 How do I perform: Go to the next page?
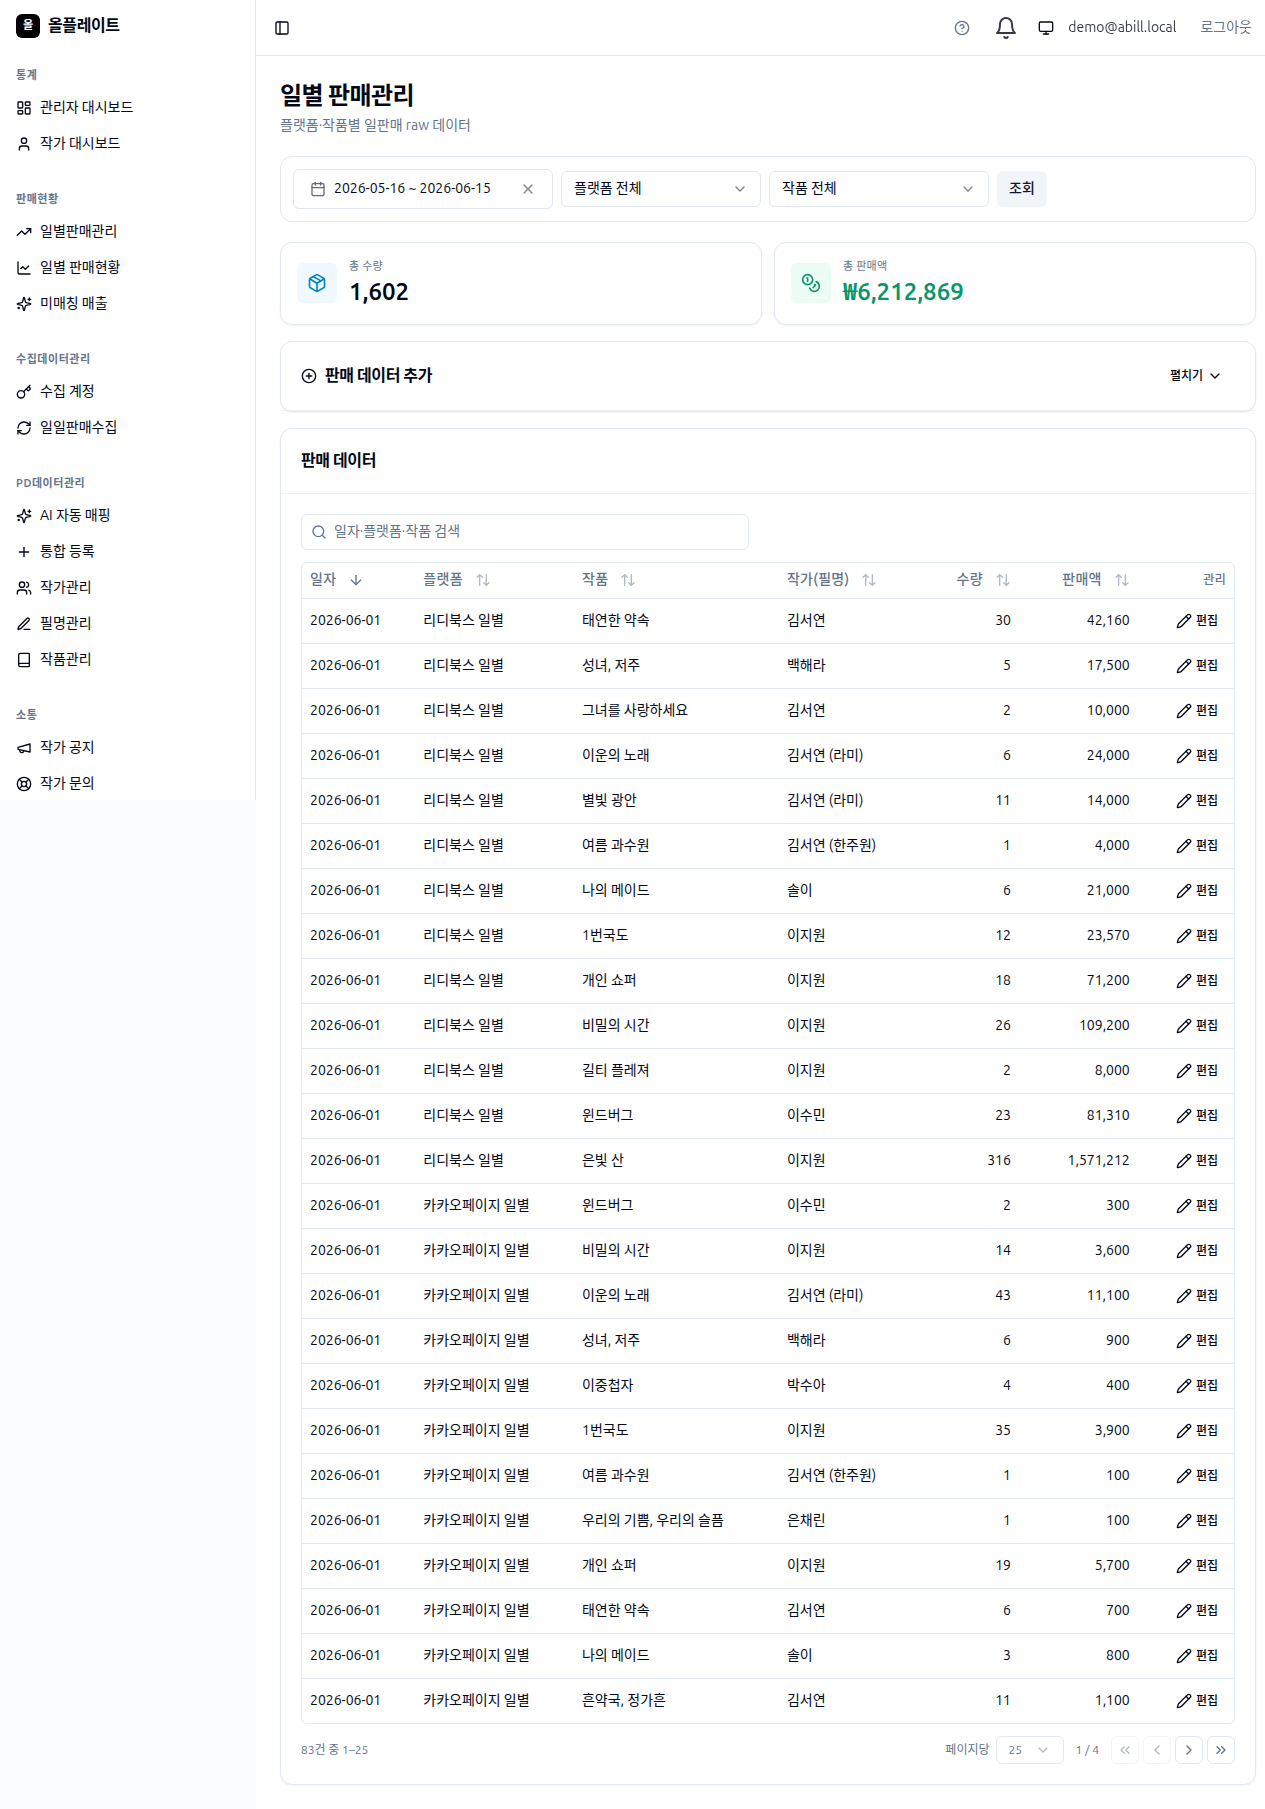(1189, 1750)
